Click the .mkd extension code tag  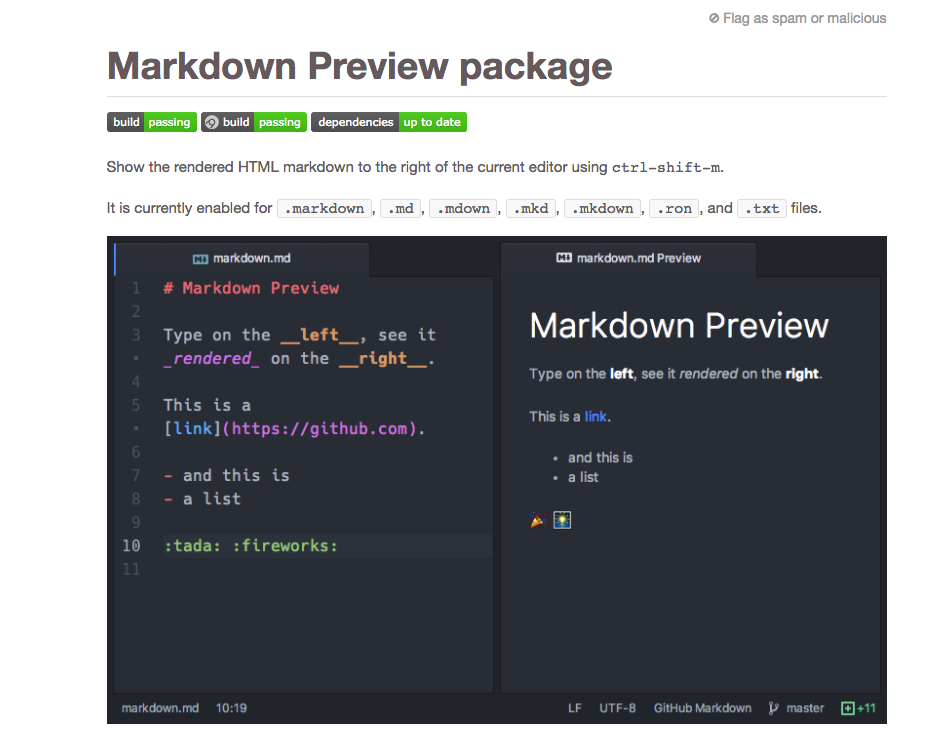531,208
